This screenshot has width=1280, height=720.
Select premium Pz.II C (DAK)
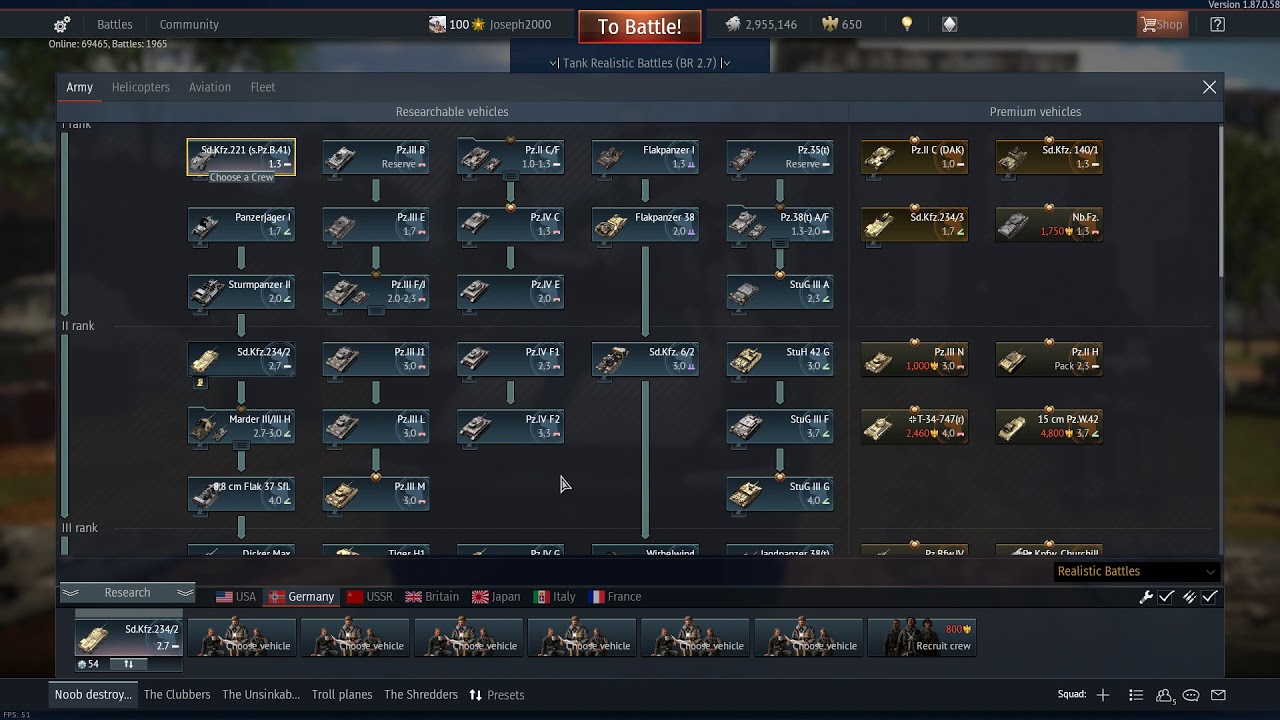(914, 157)
